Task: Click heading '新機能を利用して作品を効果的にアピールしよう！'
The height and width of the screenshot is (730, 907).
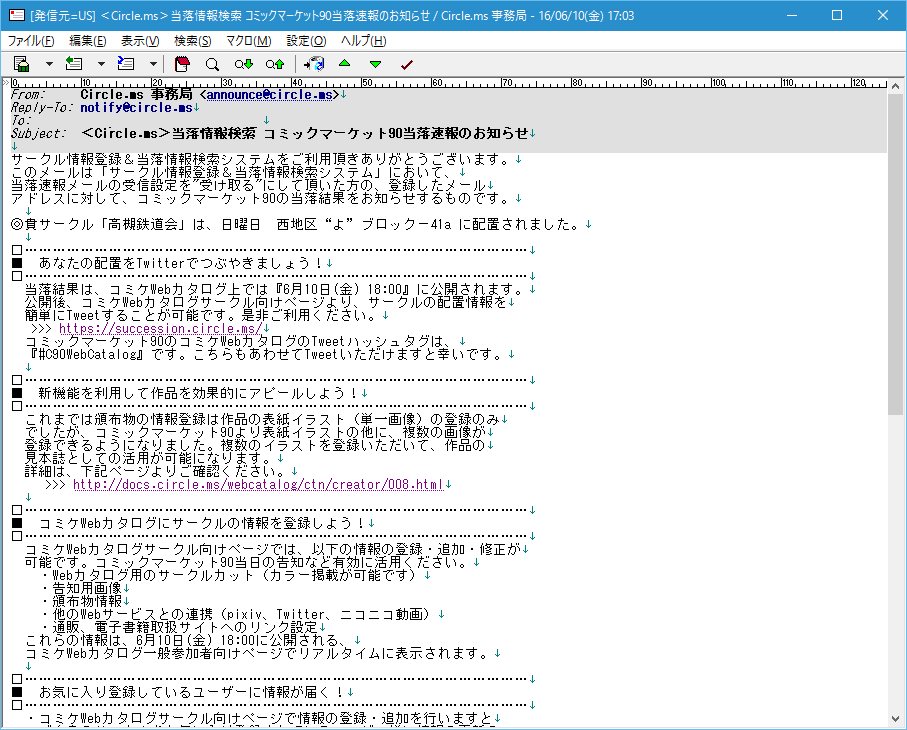Action: [198, 394]
